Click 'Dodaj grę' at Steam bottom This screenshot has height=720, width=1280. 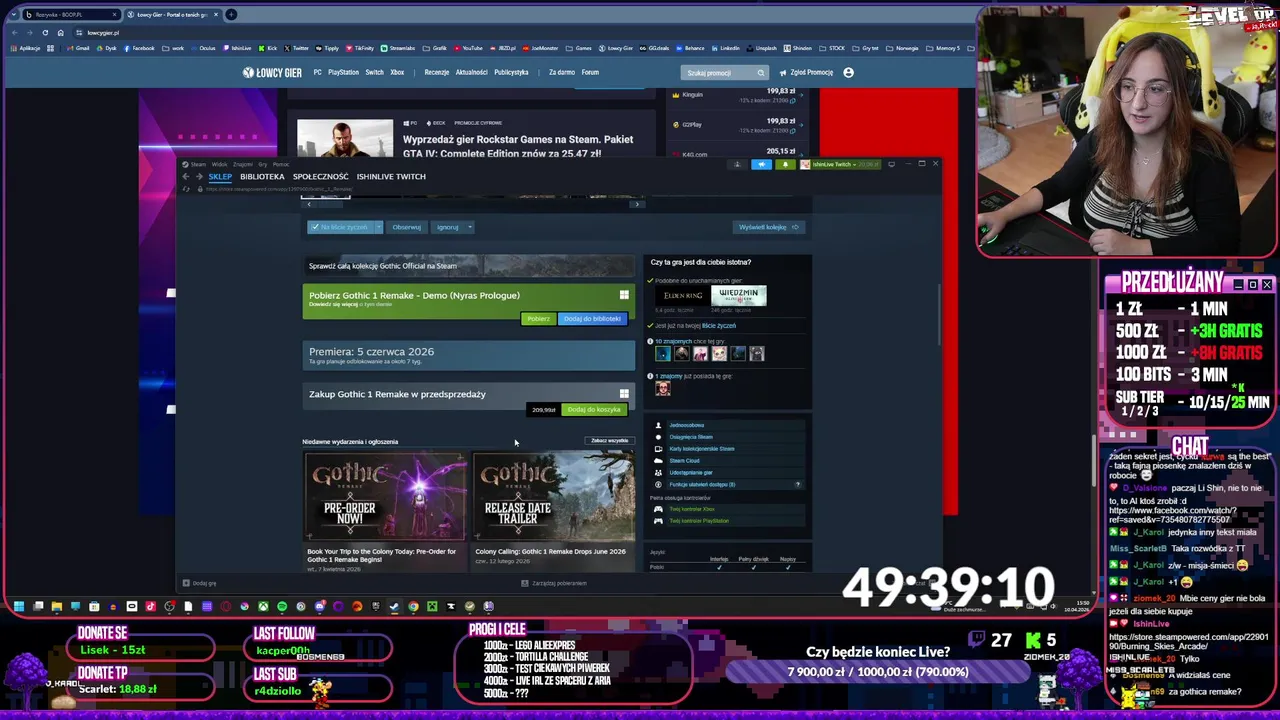pyautogui.click(x=199, y=583)
